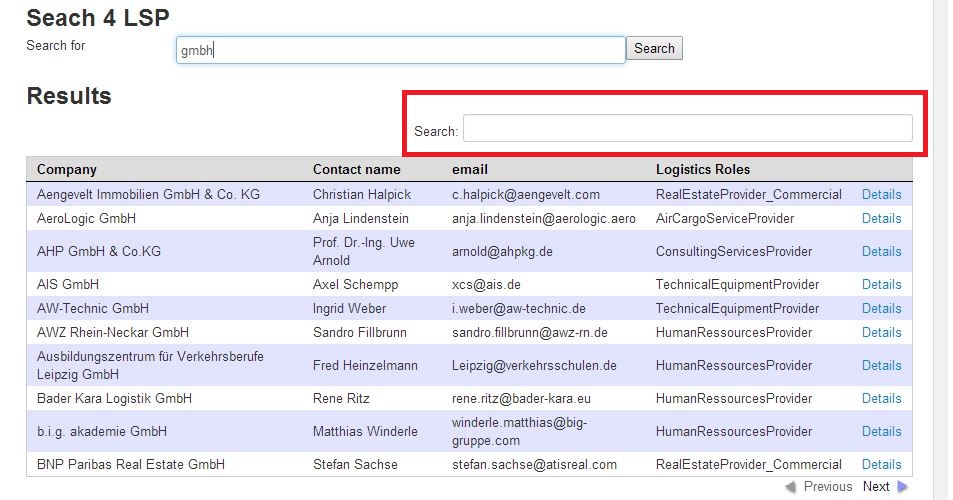Select contact 'Rene Ritz'
The image size is (953, 500).
click(341, 399)
